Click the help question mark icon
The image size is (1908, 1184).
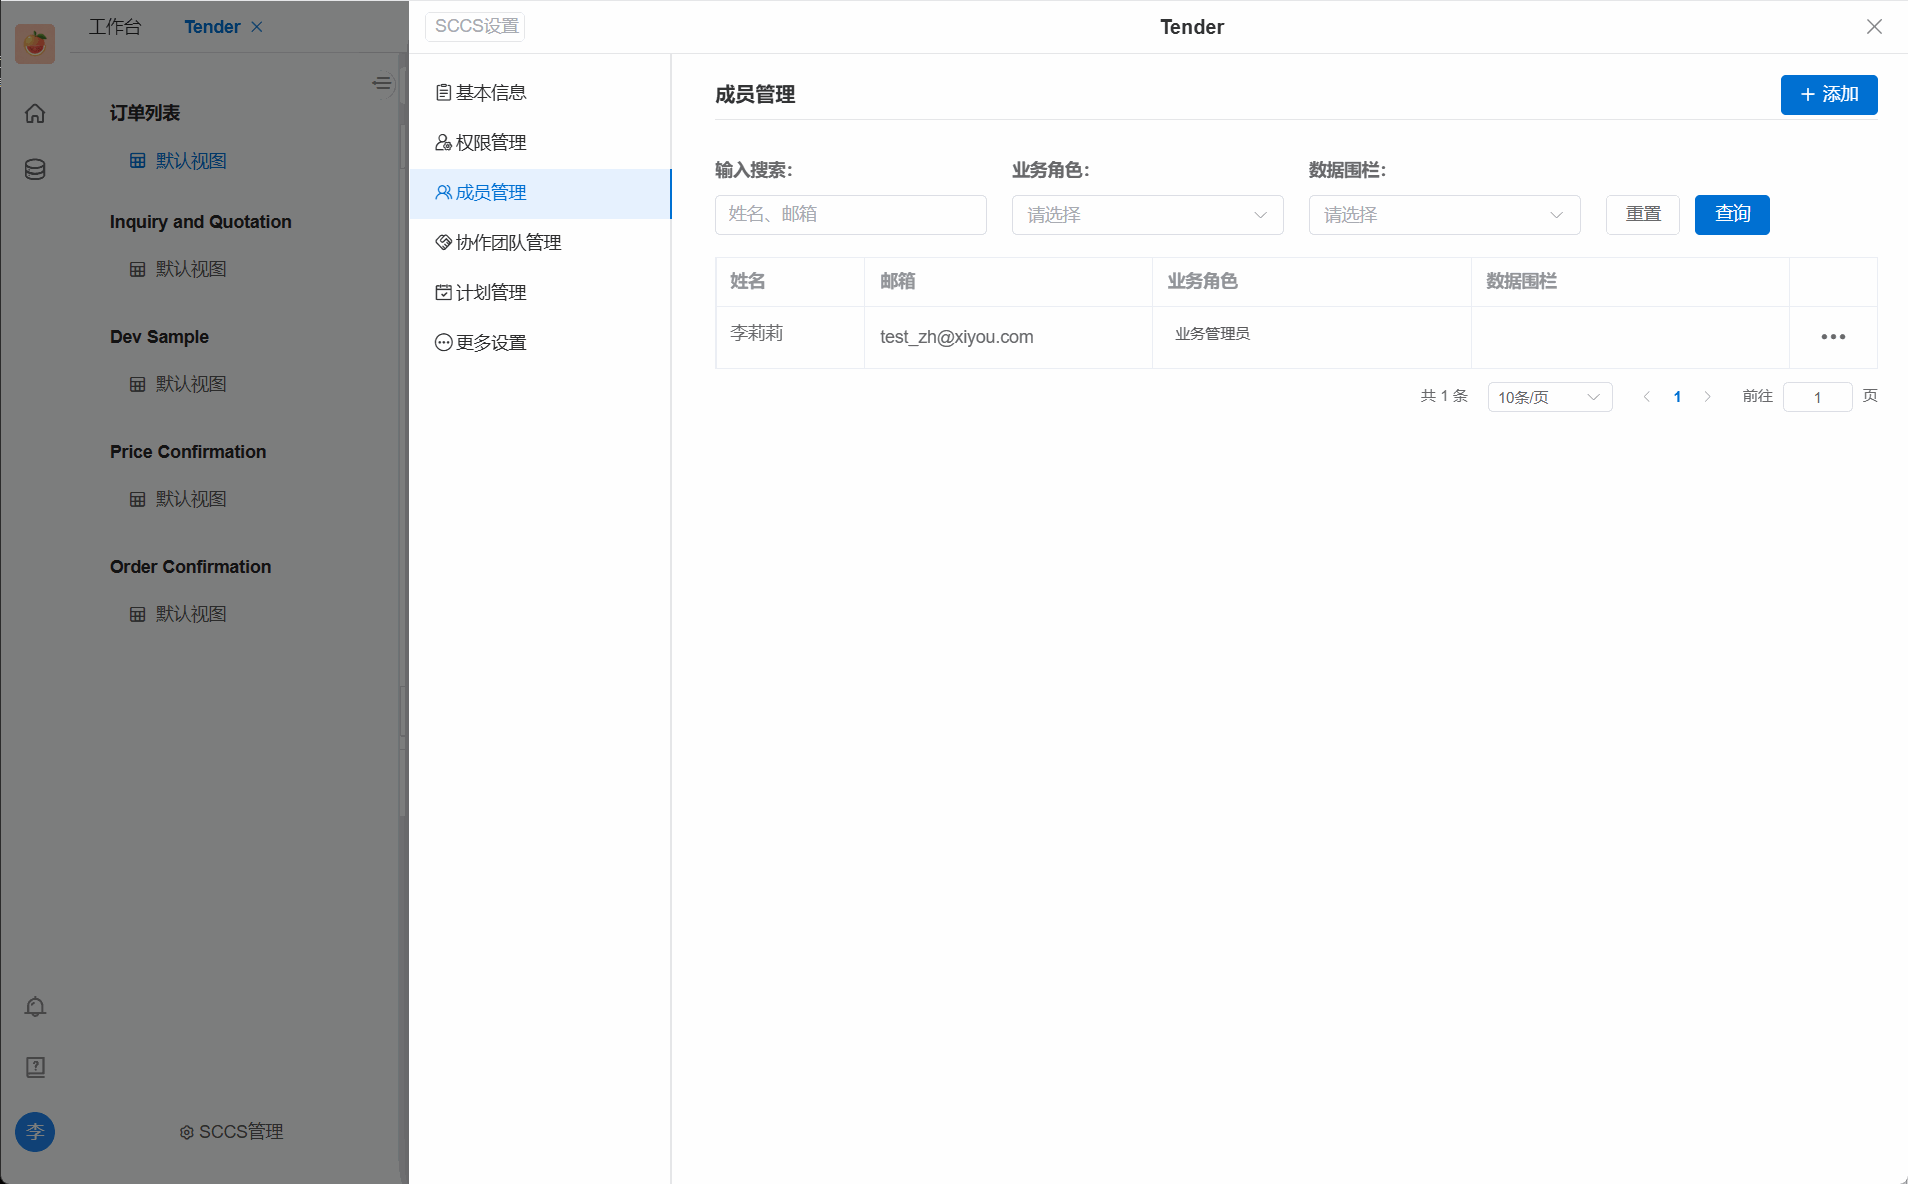[35, 1067]
